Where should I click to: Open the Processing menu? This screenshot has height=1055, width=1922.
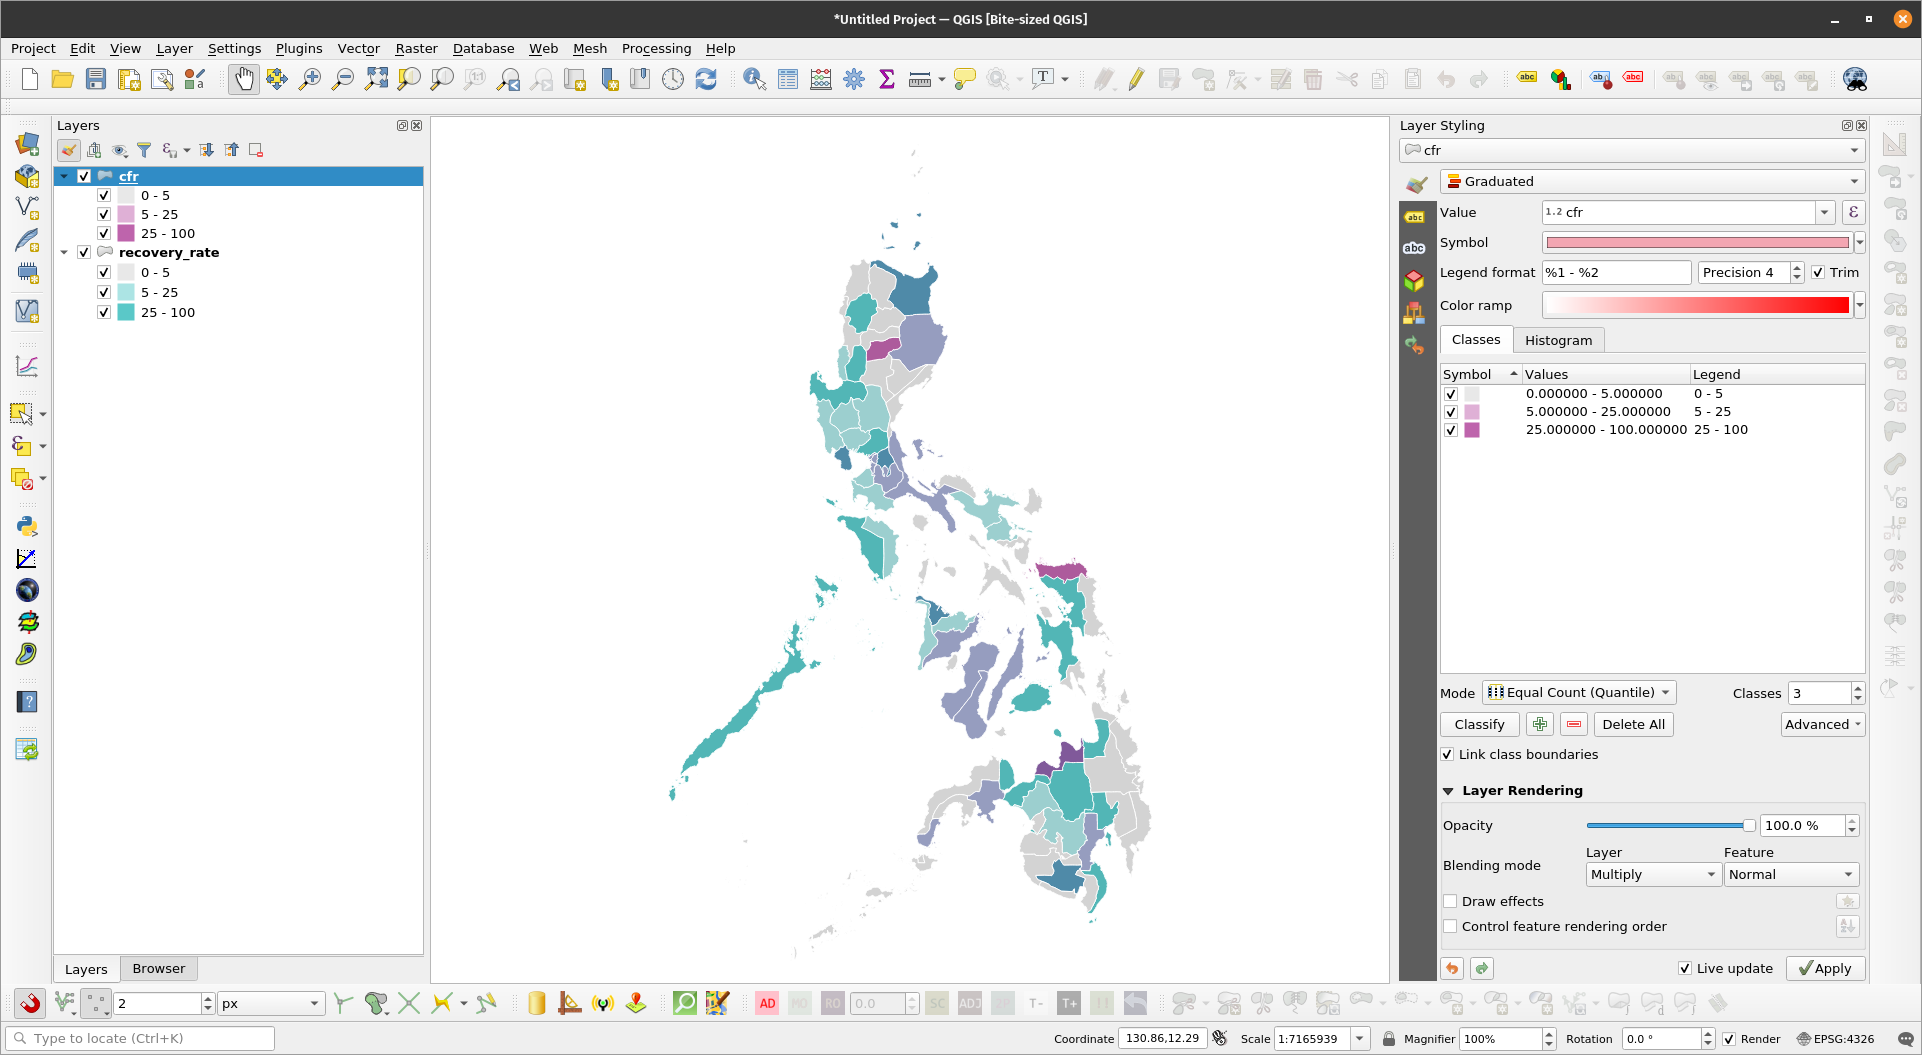pyautogui.click(x=656, y=48)
